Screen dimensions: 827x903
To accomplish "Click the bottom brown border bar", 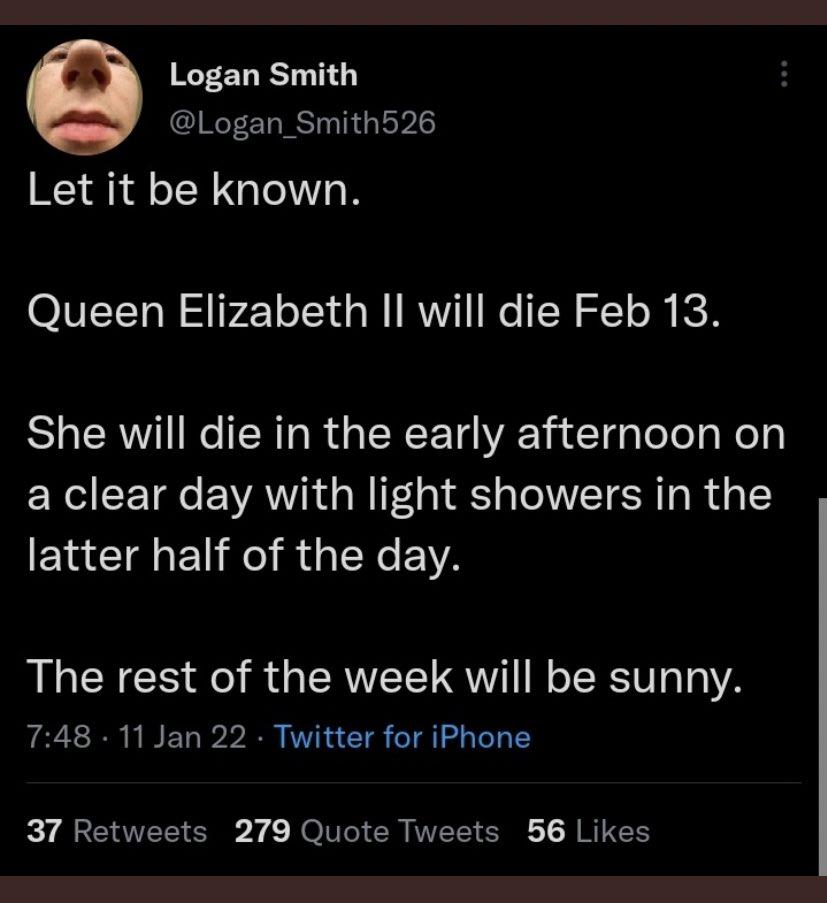I will click(413, 889).
